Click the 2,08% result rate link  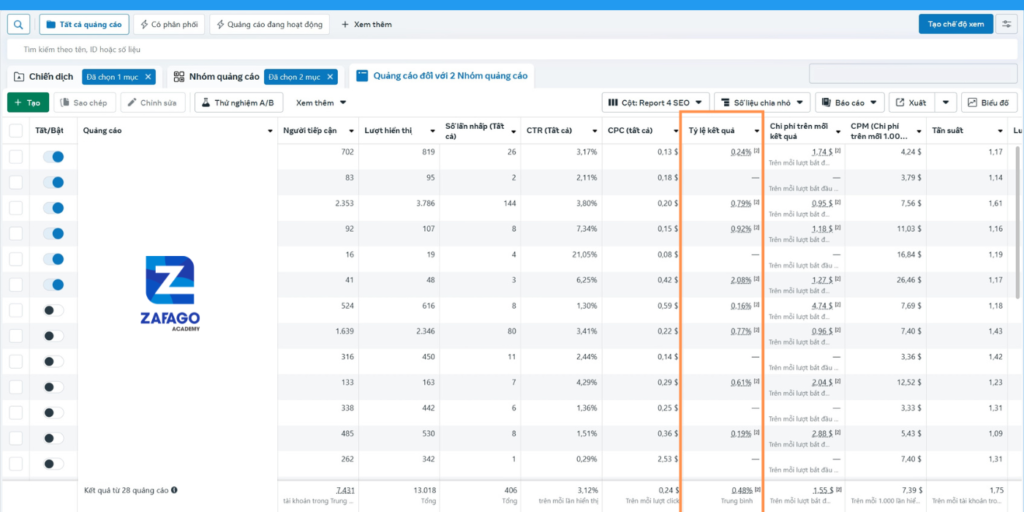point(741,280)
